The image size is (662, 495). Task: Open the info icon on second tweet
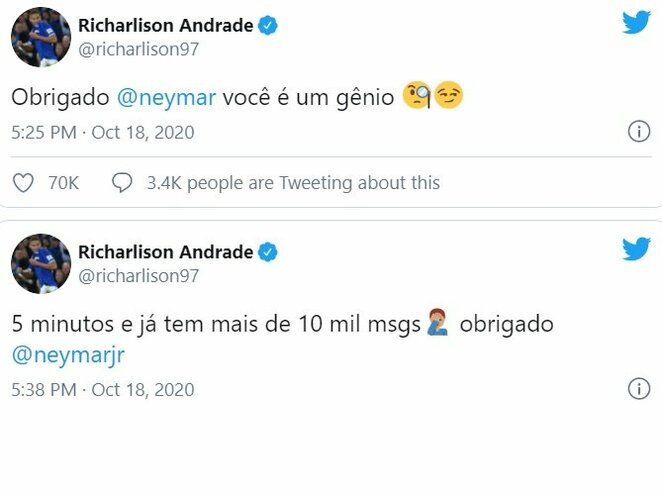[638, 388]
